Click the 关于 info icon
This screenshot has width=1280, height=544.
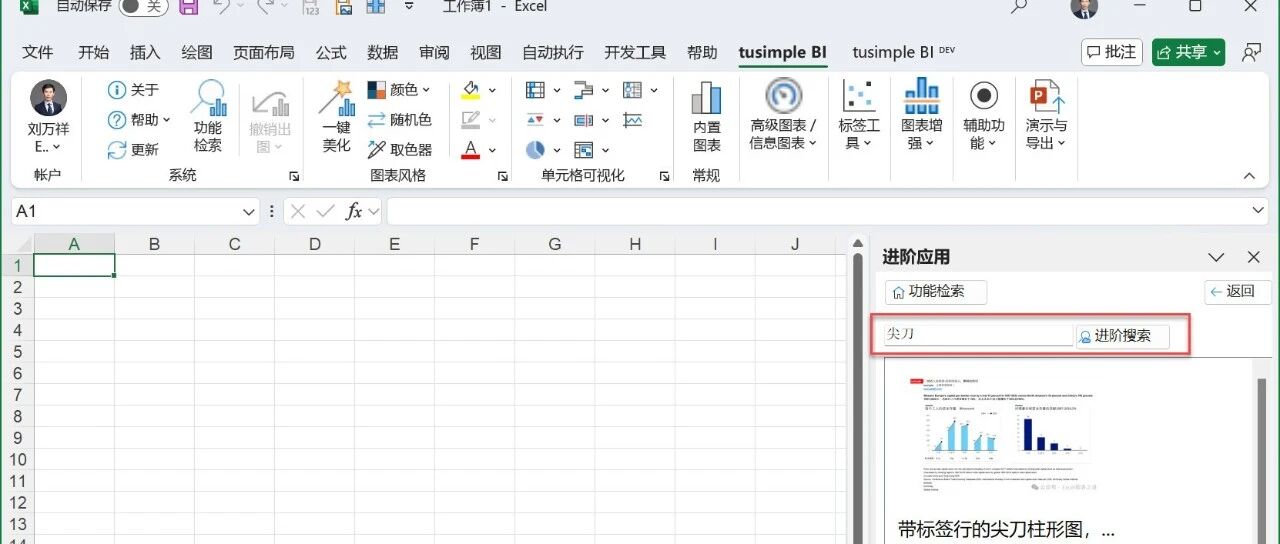[117, 90]
